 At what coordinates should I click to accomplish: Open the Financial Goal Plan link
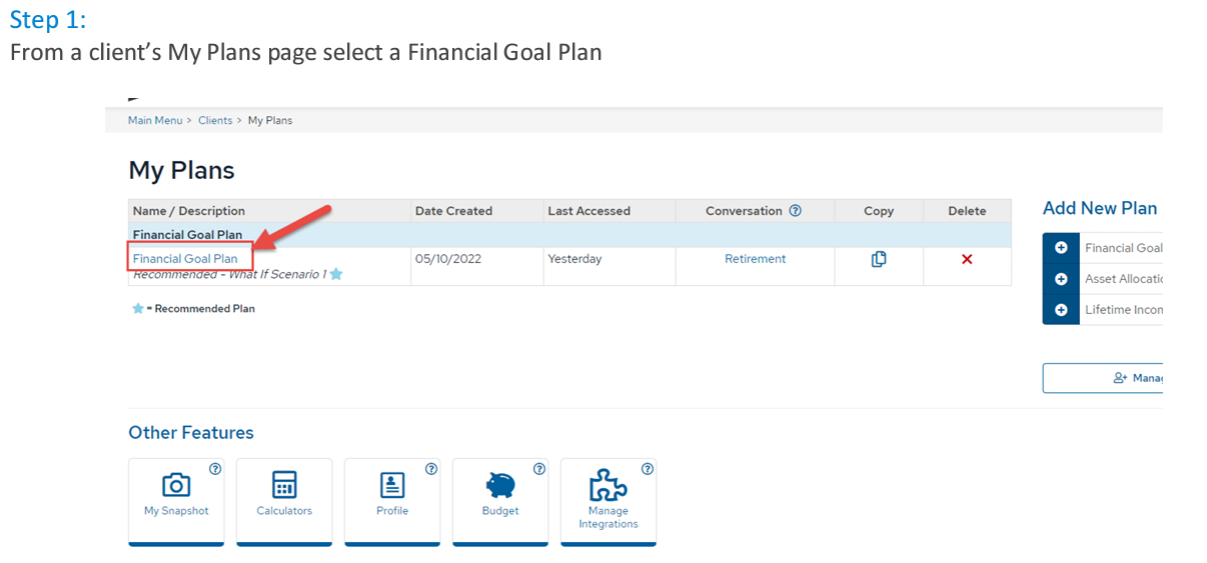pyautogui.click(x=185, y=259)
